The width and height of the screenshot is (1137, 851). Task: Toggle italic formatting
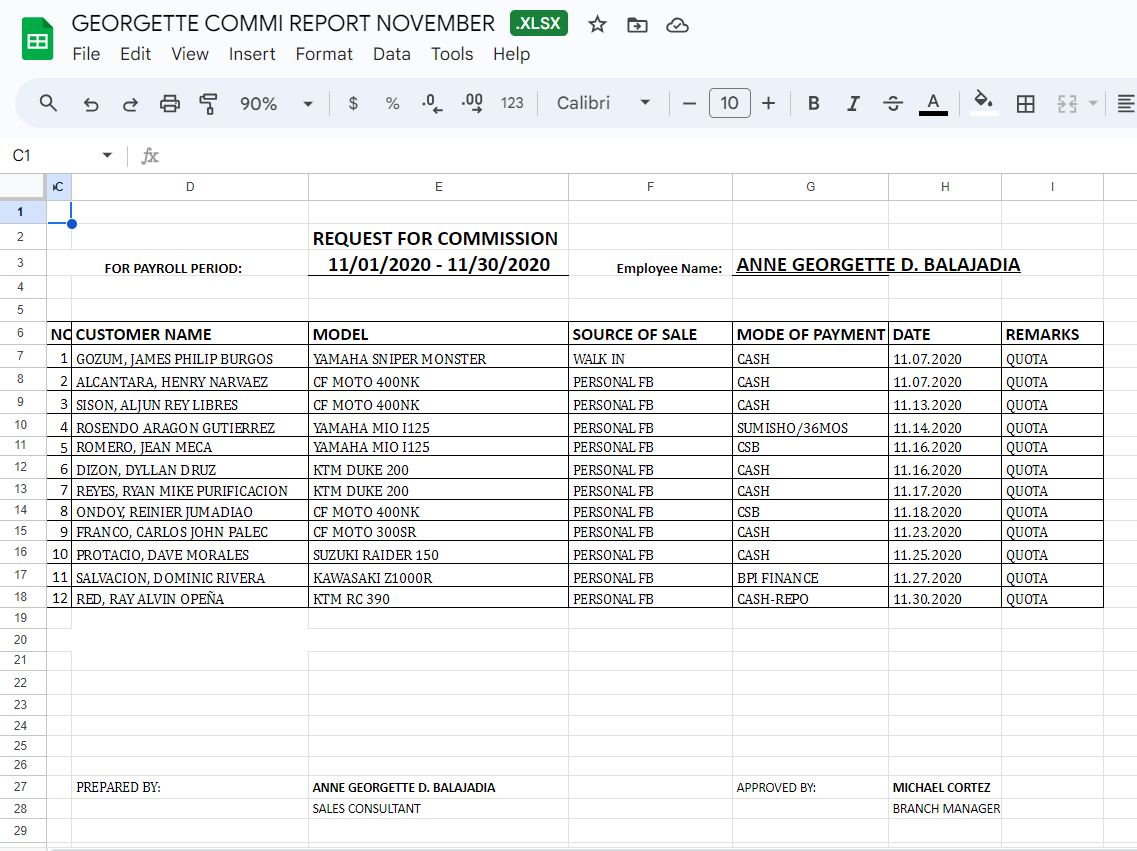coord(853,104)
